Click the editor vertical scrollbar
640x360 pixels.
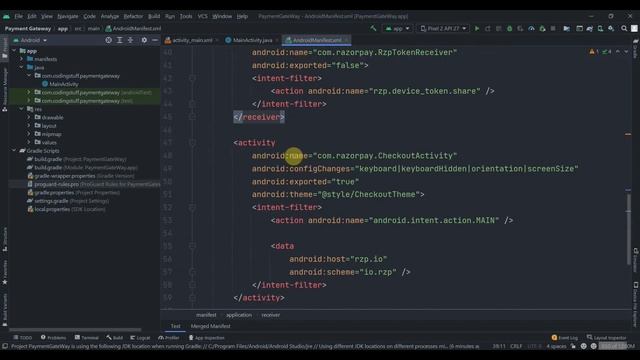629,229
